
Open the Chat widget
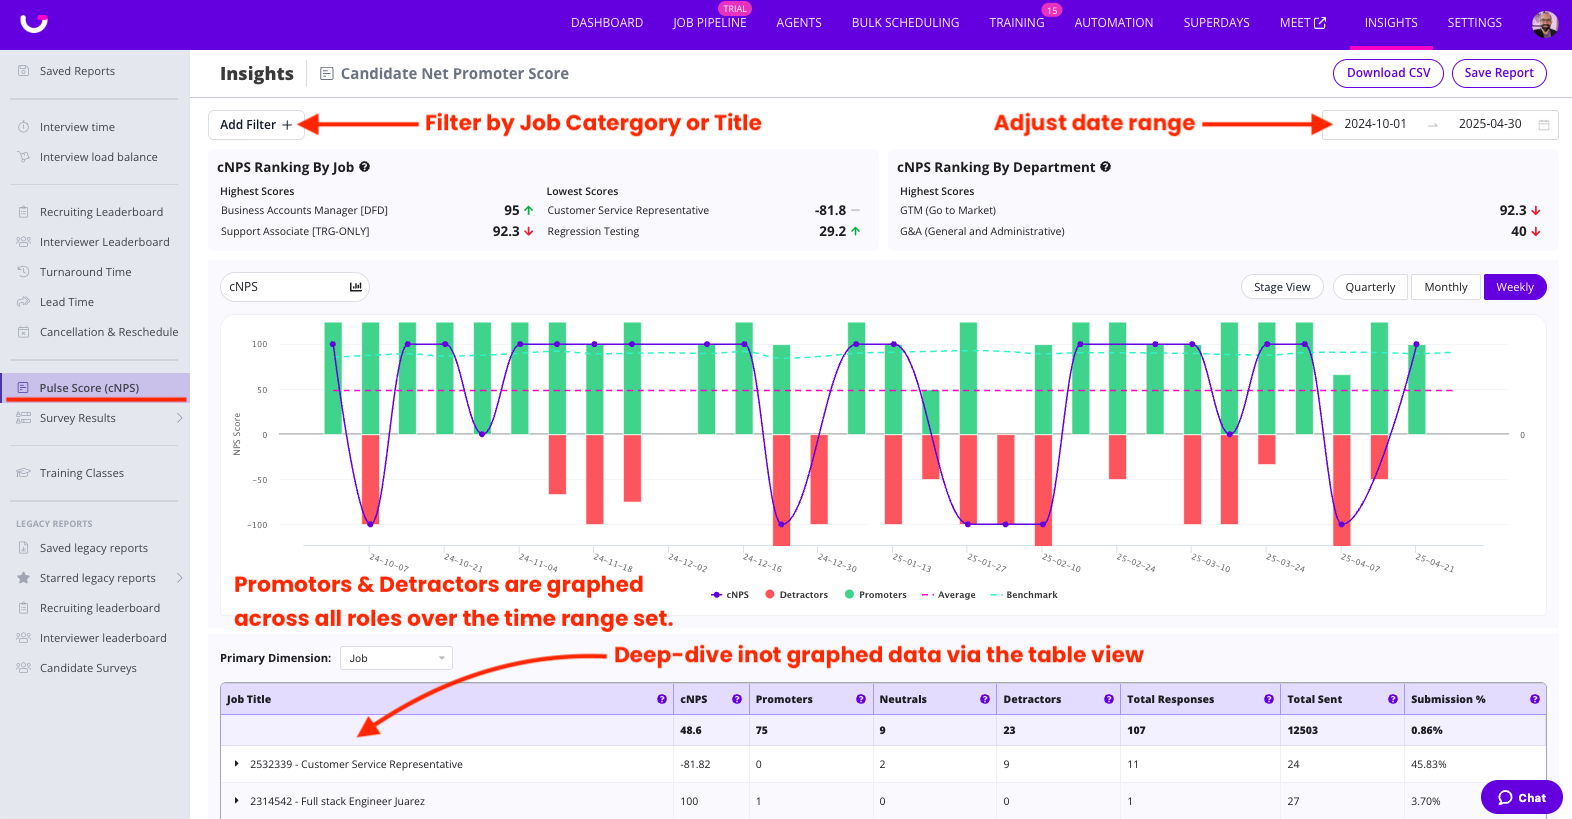[x=1522, y=797]
